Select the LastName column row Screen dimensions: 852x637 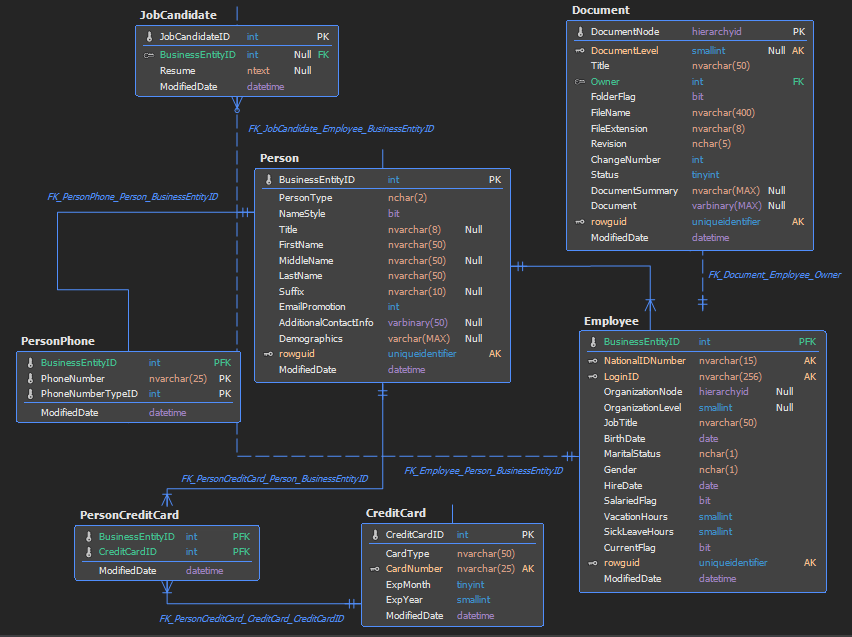[383, 276]
